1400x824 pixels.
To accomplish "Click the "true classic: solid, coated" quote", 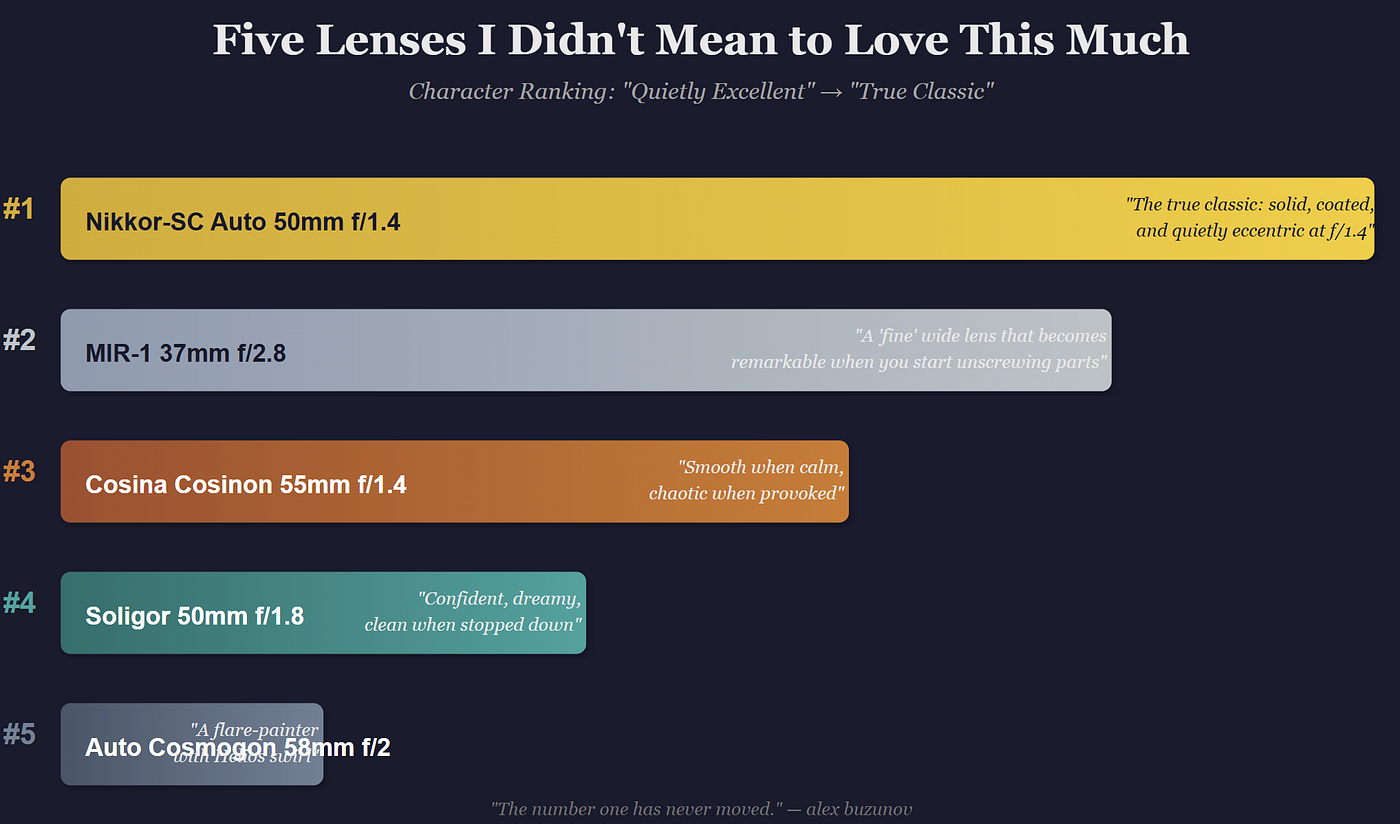I will [x=1249, y=217].
